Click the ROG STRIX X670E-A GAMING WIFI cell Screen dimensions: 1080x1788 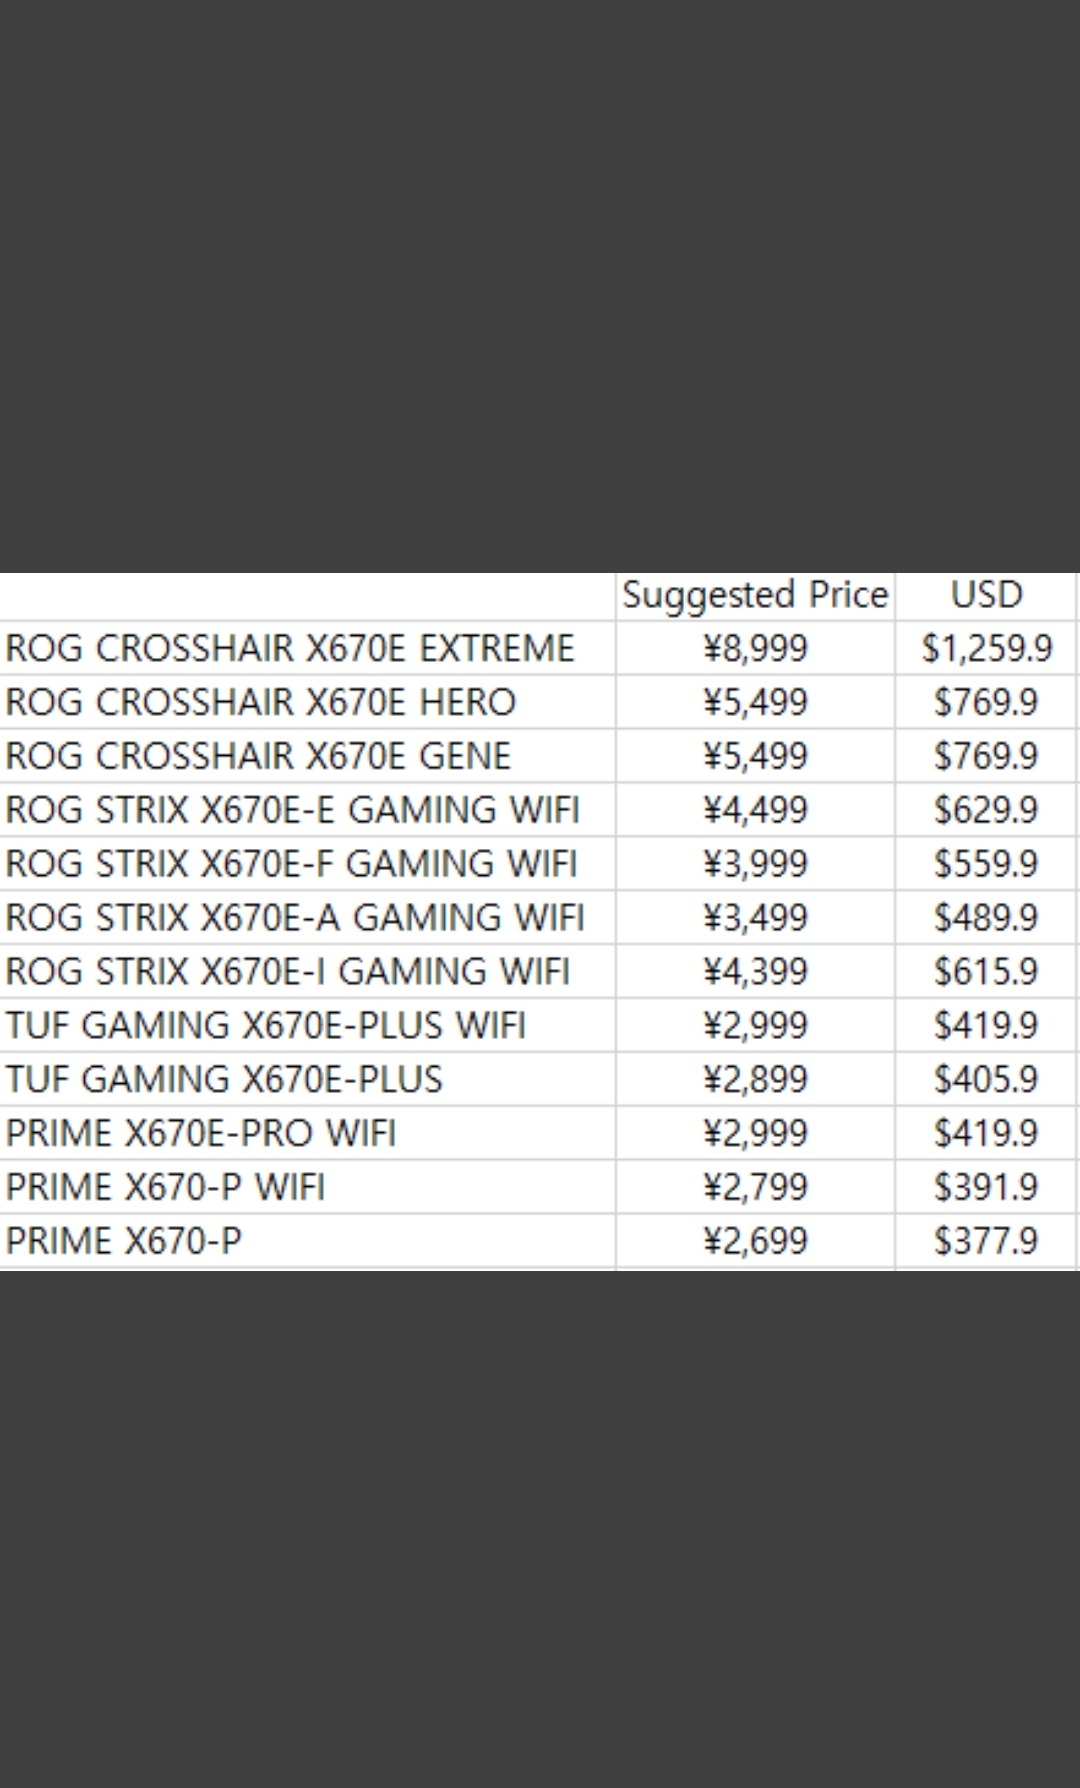[295, 918]
